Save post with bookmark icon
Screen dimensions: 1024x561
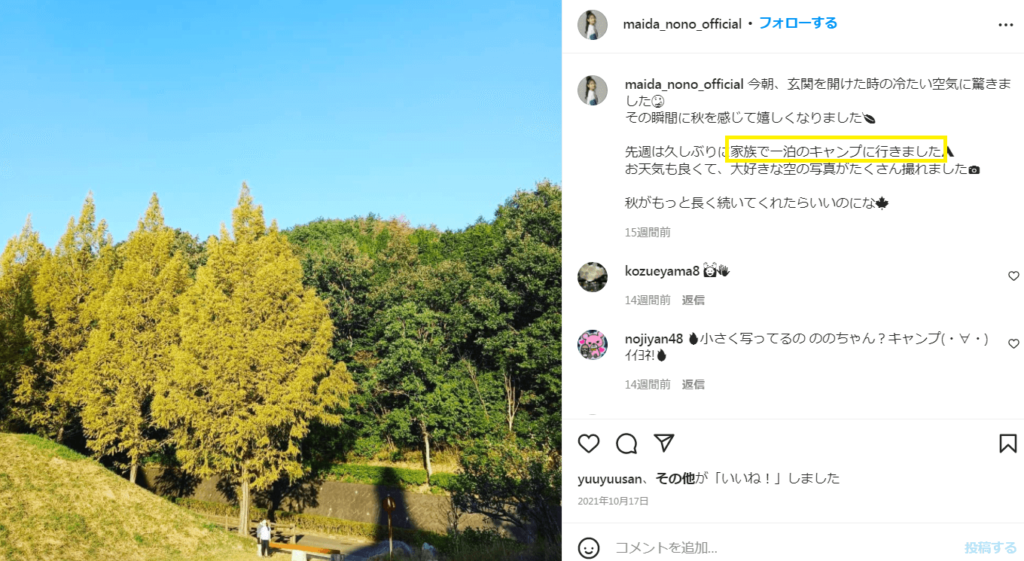click(1008, 443)
